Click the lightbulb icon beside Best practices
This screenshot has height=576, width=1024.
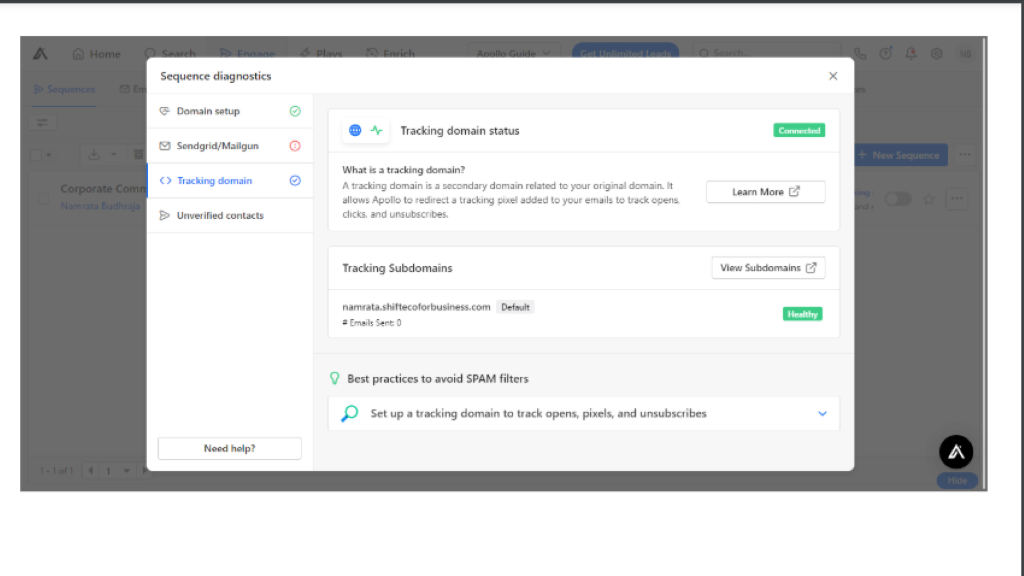334,378
